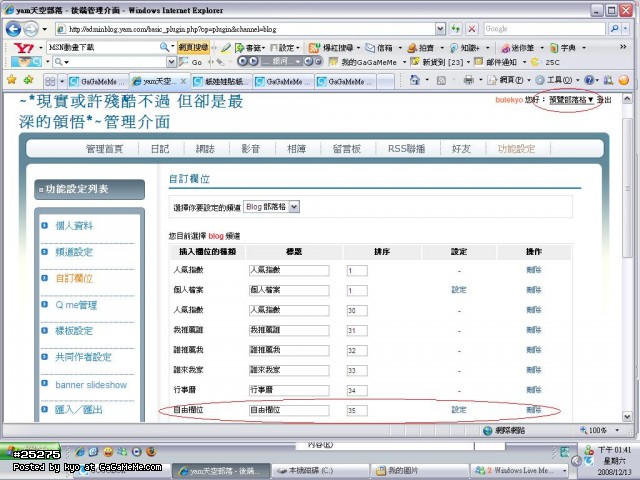Click the red Stop loading icon
The width and height of the screenshot is (640, 480).
coord(472,29)
